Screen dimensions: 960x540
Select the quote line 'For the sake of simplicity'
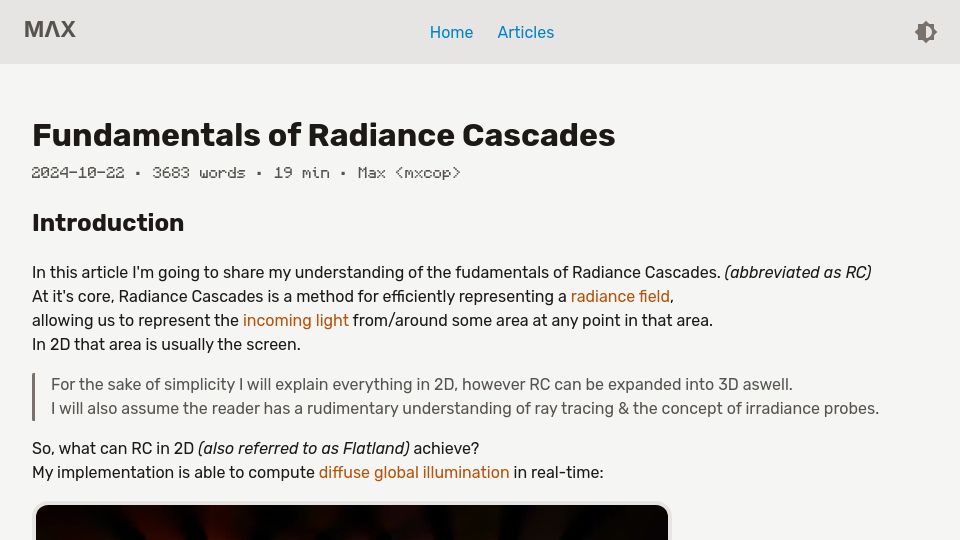tap(421, 384)
